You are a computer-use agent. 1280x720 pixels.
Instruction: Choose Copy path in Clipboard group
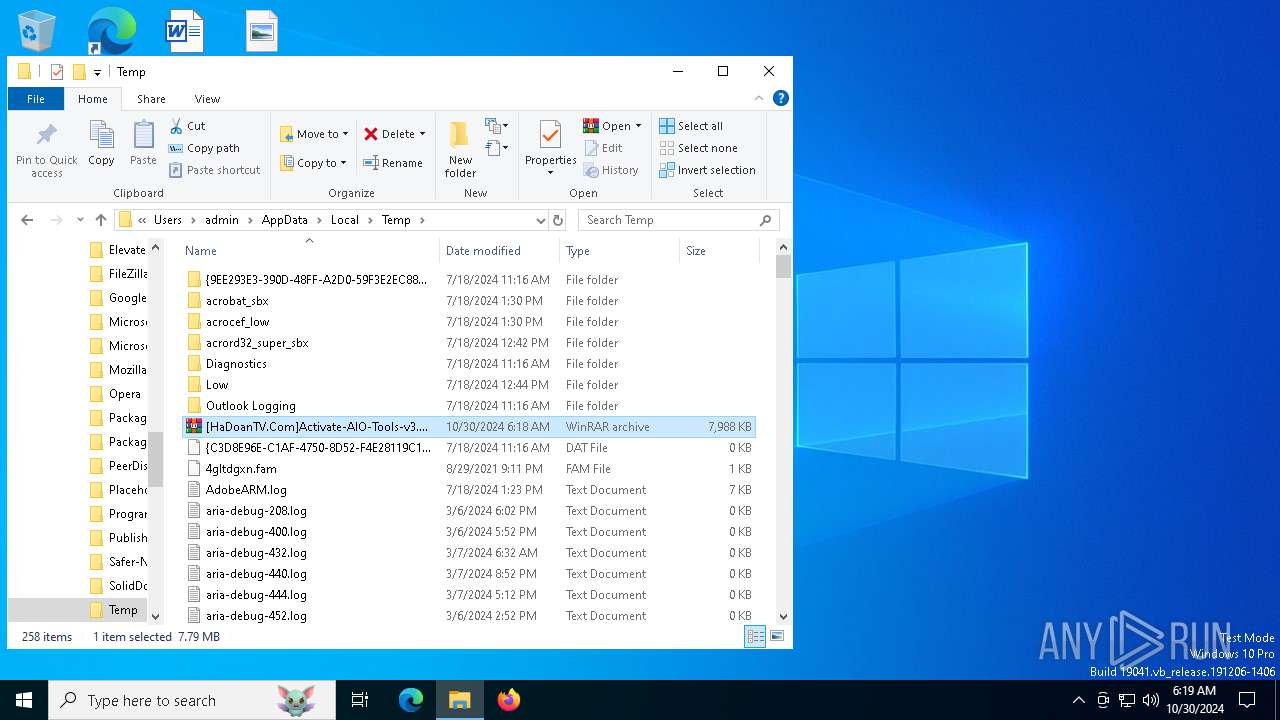(x=205, y=148)
